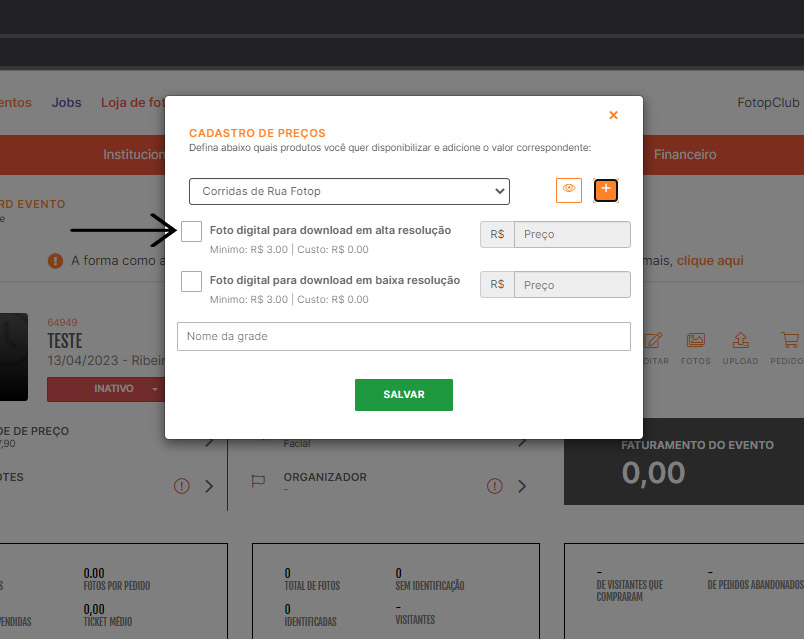Open the Corridas de Rua Fotop event dropdown
The width and height of the screenshot is (804, 639).
point(349,191)
